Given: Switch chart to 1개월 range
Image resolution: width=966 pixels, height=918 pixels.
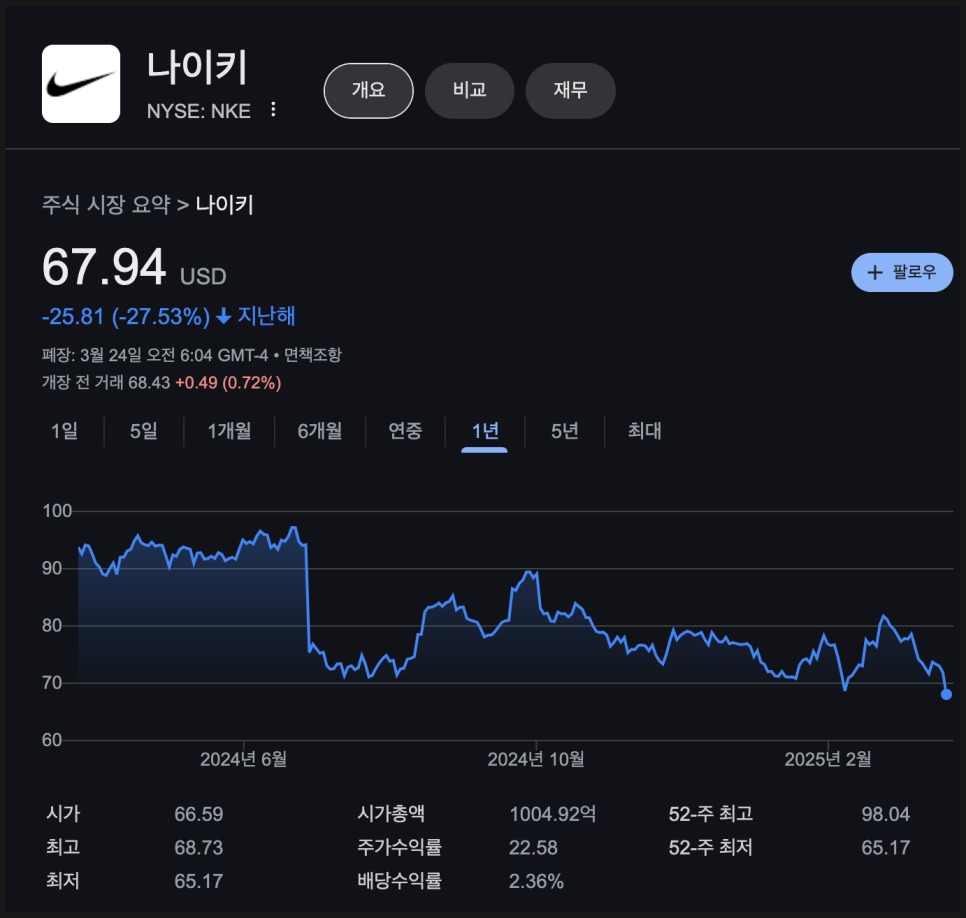Looking at the screenshot, I should [229, 431].
